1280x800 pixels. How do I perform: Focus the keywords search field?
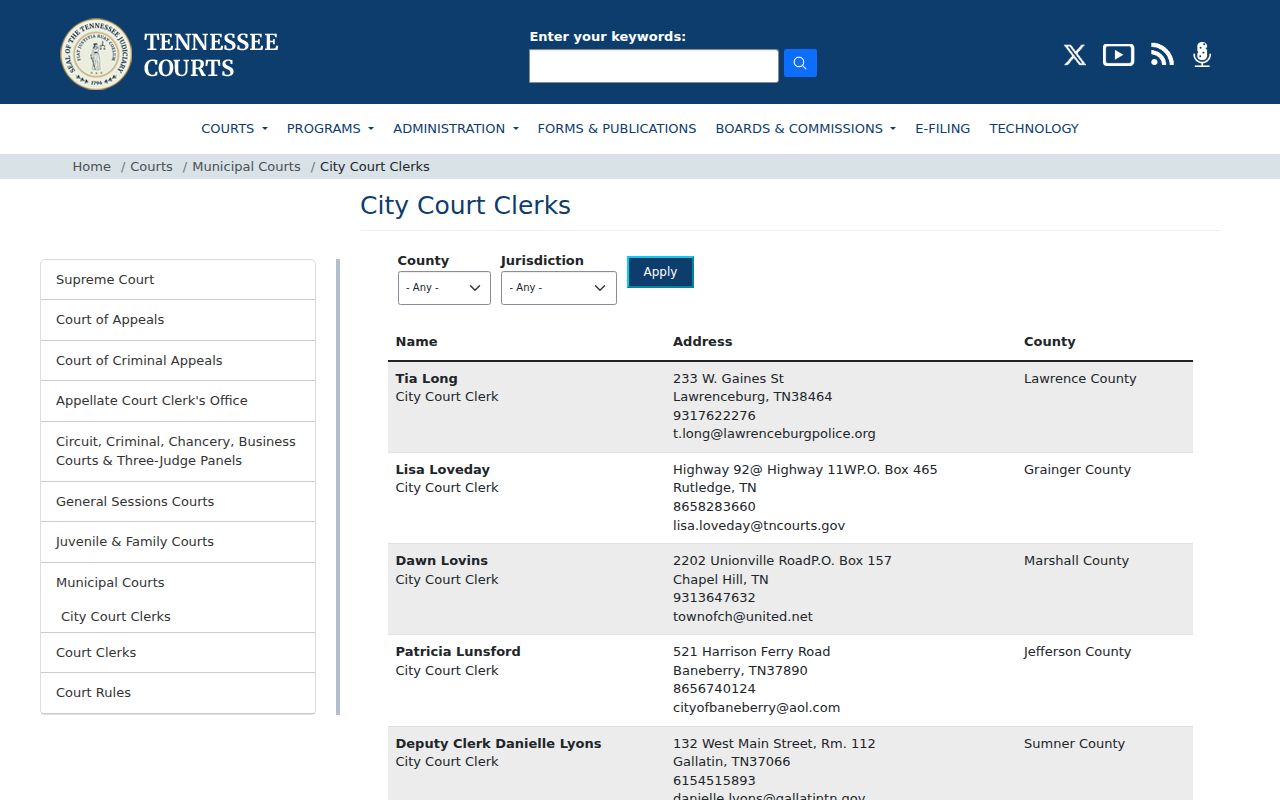[x=654, y=66]
